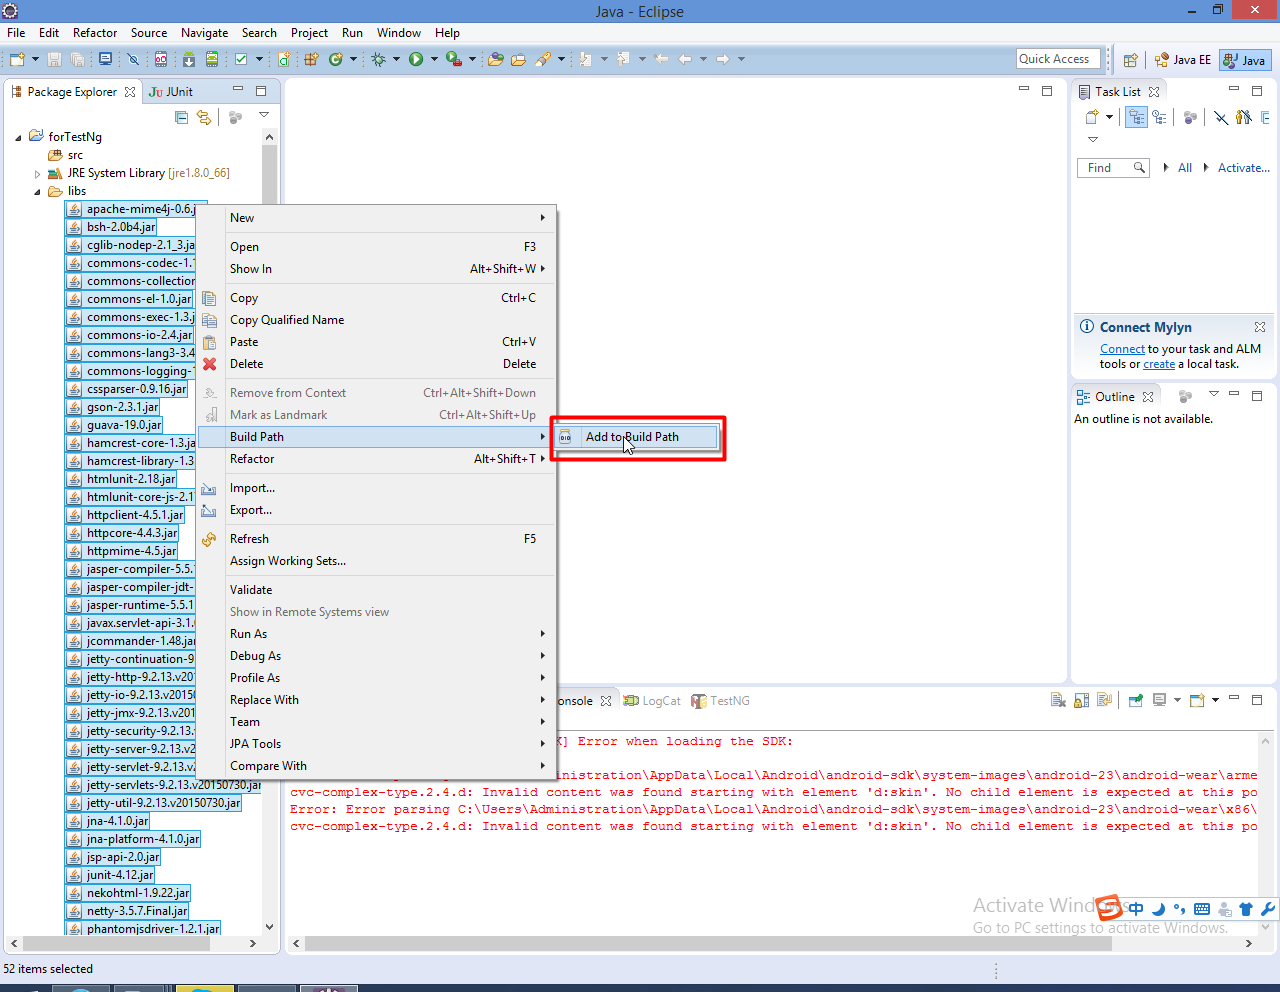1280x992 pixels.
Task: Open the Package Explorer view menu triangle
Action: point(264,115)
